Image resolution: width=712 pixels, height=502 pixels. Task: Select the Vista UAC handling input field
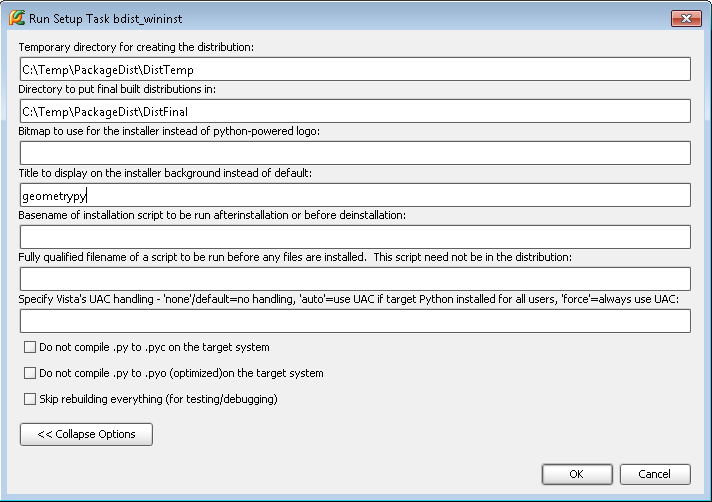coord(355,321)
